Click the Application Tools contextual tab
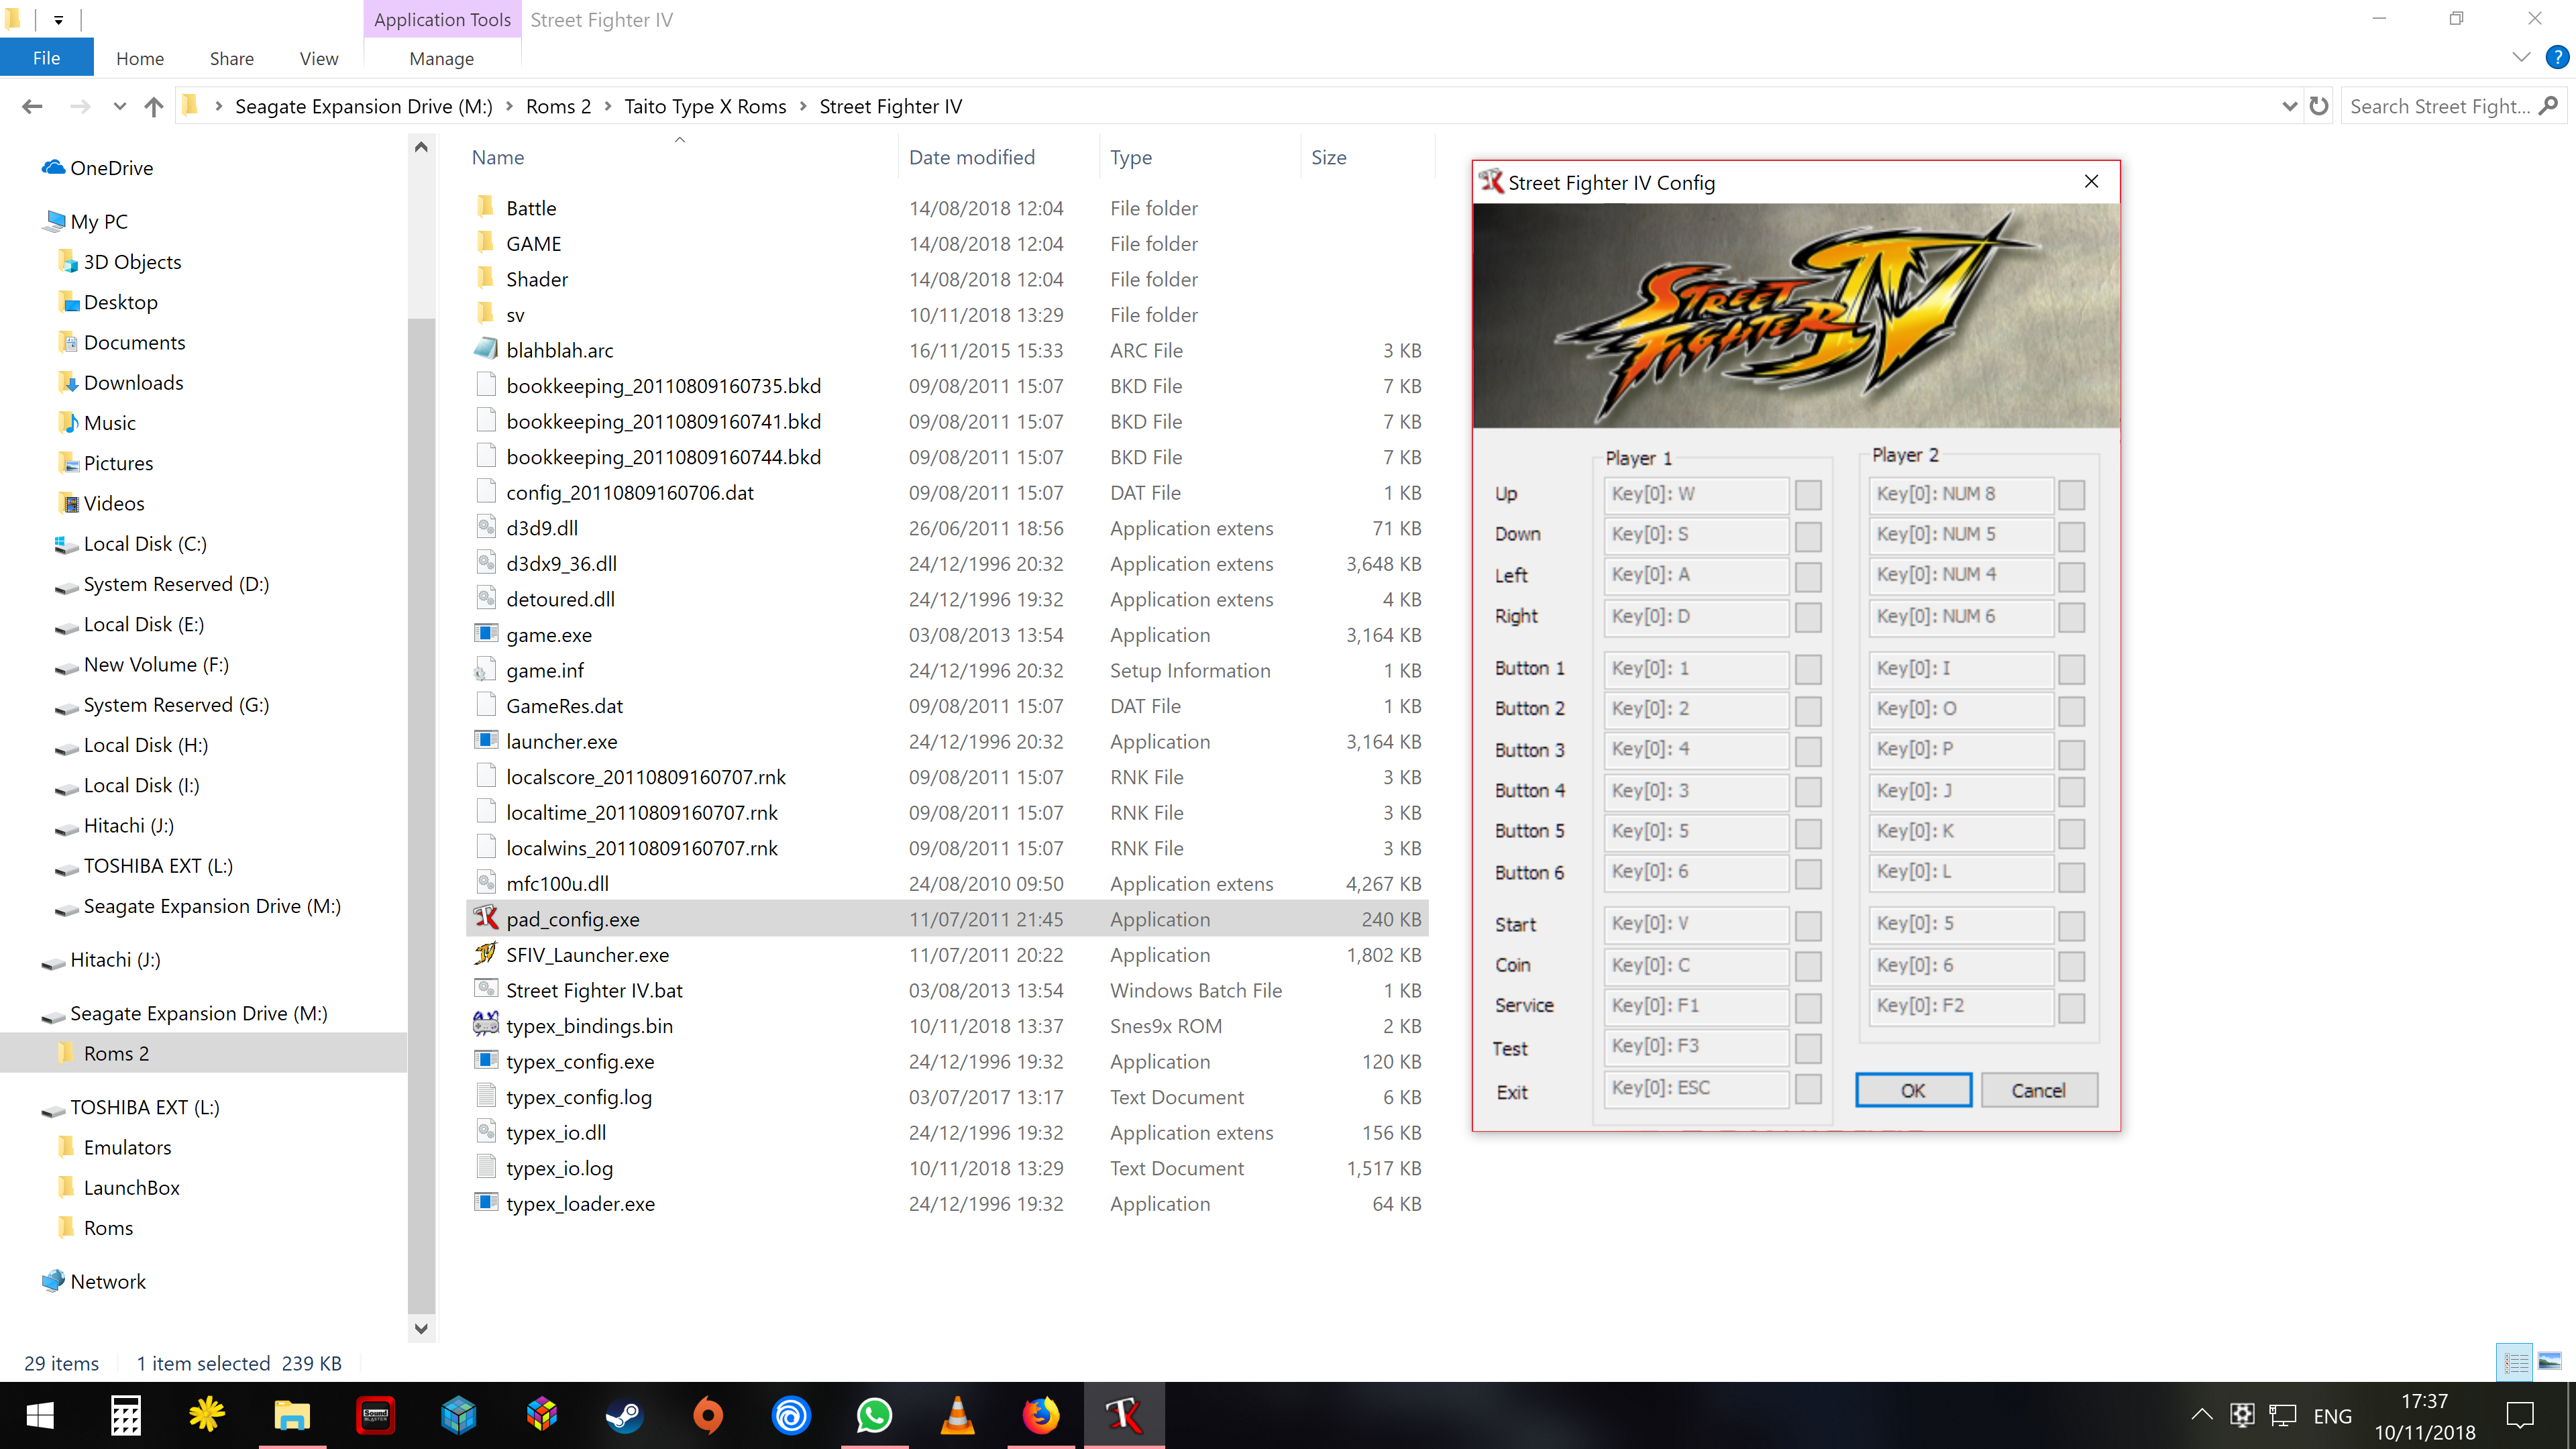This screenshot has height=1449, width=2576. [442, 20]
